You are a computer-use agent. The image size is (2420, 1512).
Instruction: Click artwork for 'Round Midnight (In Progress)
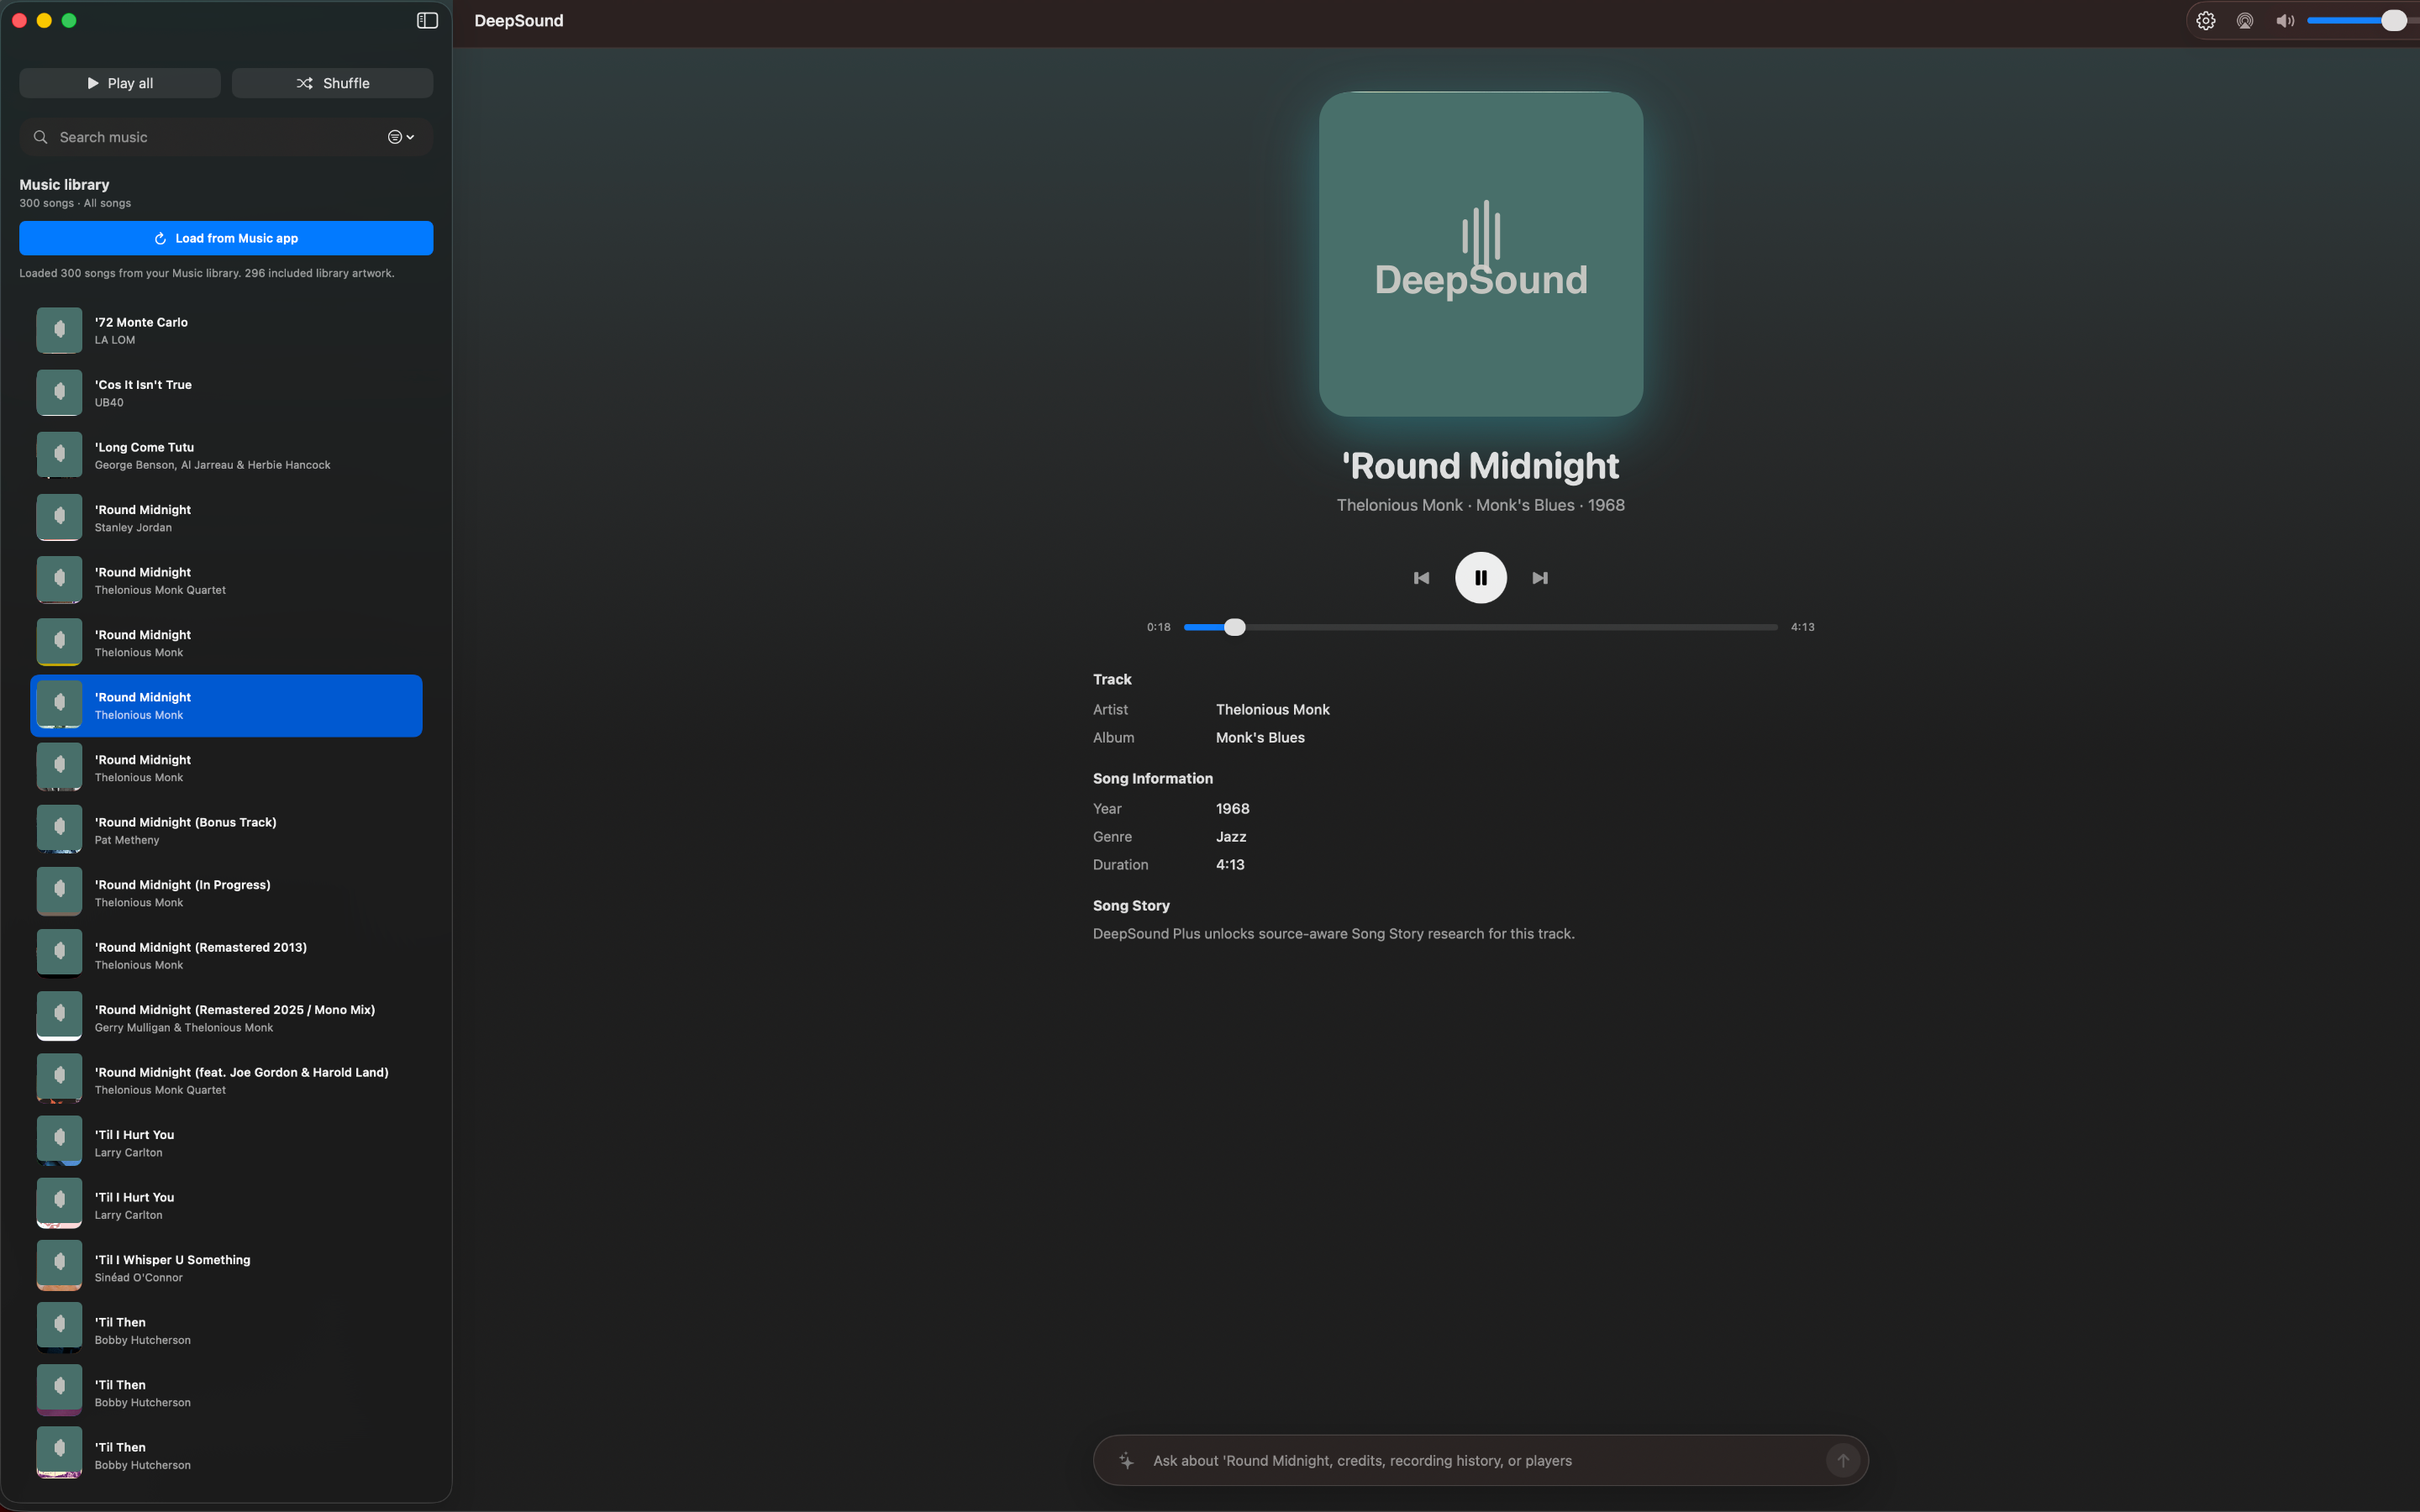(x=59, y=893)
